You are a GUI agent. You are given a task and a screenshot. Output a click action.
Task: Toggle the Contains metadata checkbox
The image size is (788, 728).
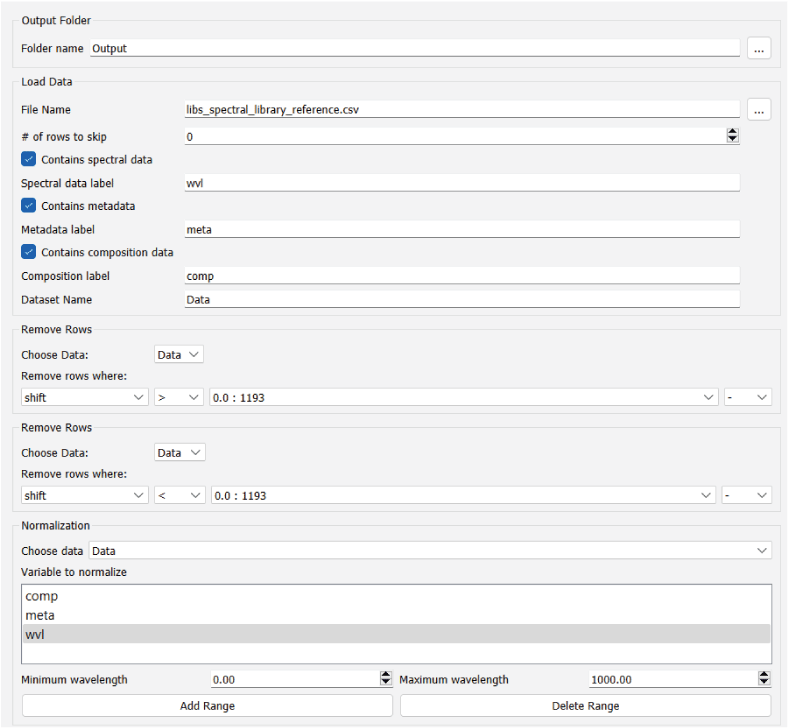(29, 206)
